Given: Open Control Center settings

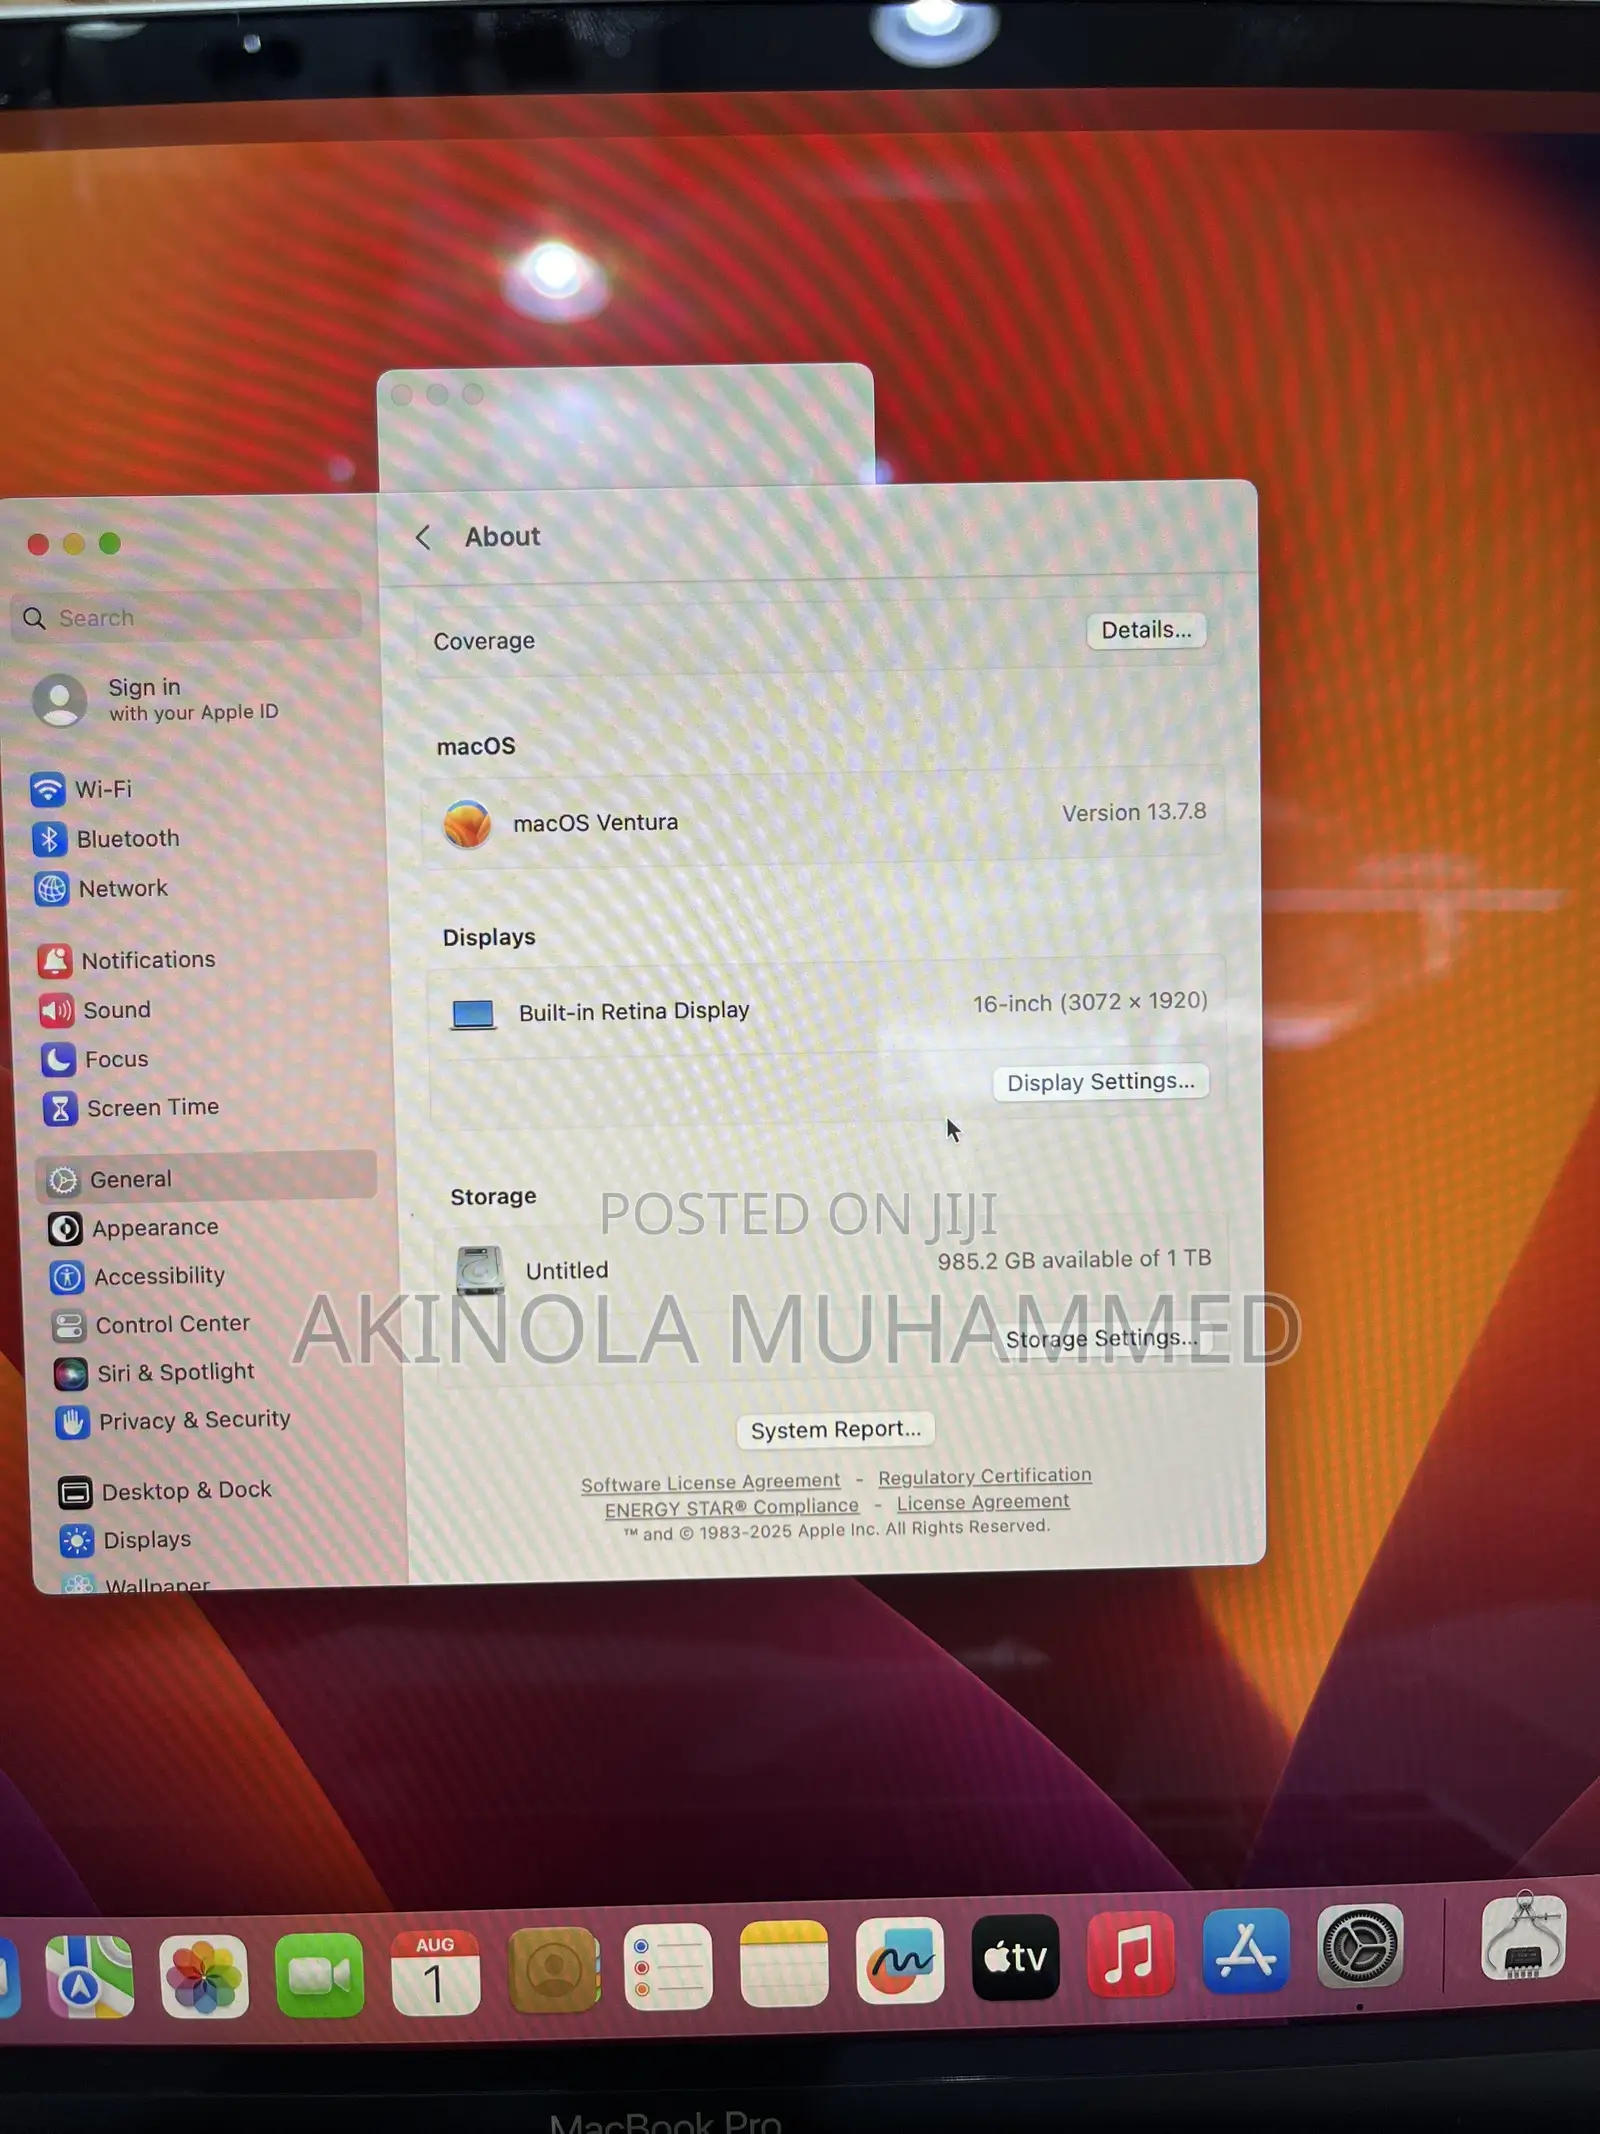Looking at the screenshot, I should tap(151, 1325).
